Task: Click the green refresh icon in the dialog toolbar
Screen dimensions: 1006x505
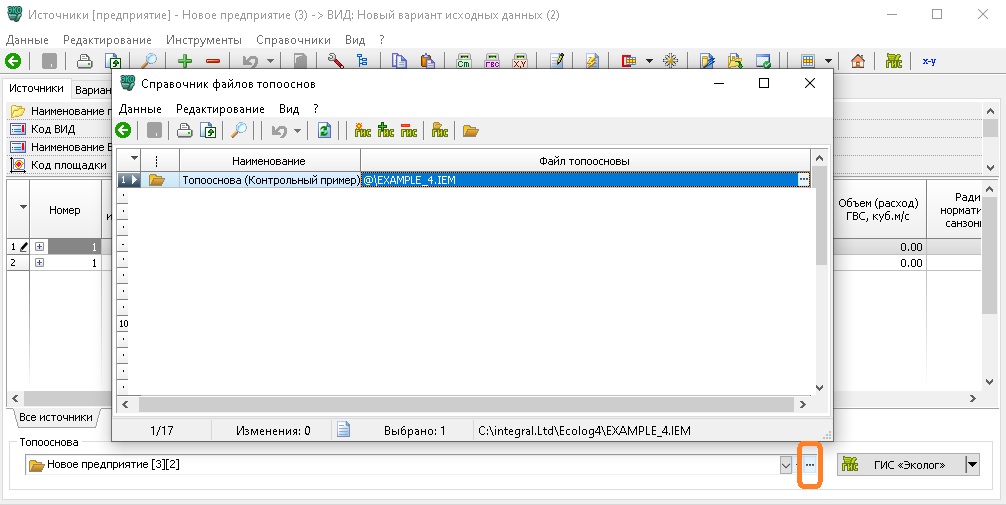Action: (x=324, y=130)
